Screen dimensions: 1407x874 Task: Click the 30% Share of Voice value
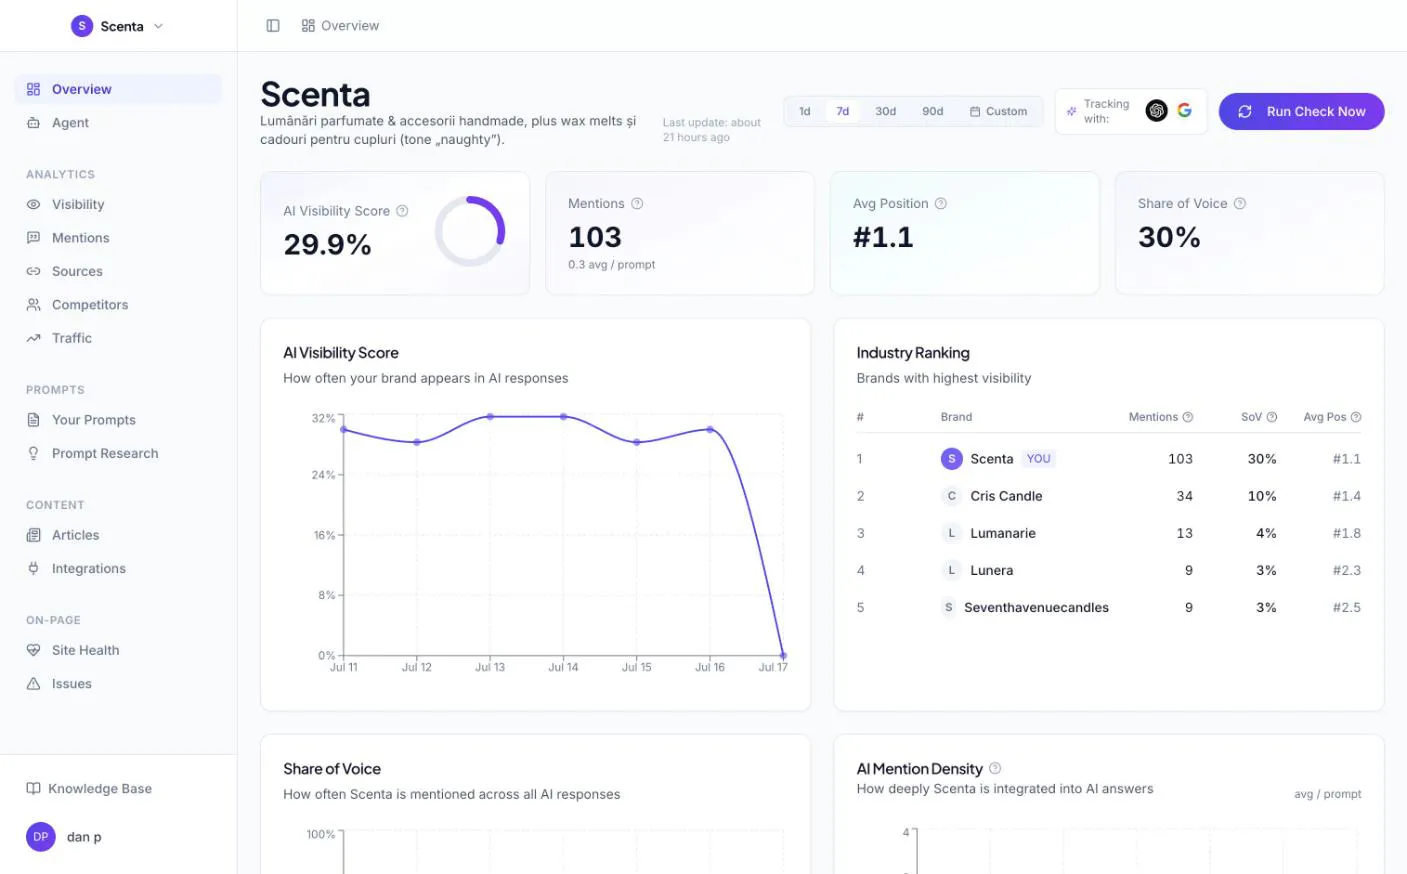coord(1169,237)
